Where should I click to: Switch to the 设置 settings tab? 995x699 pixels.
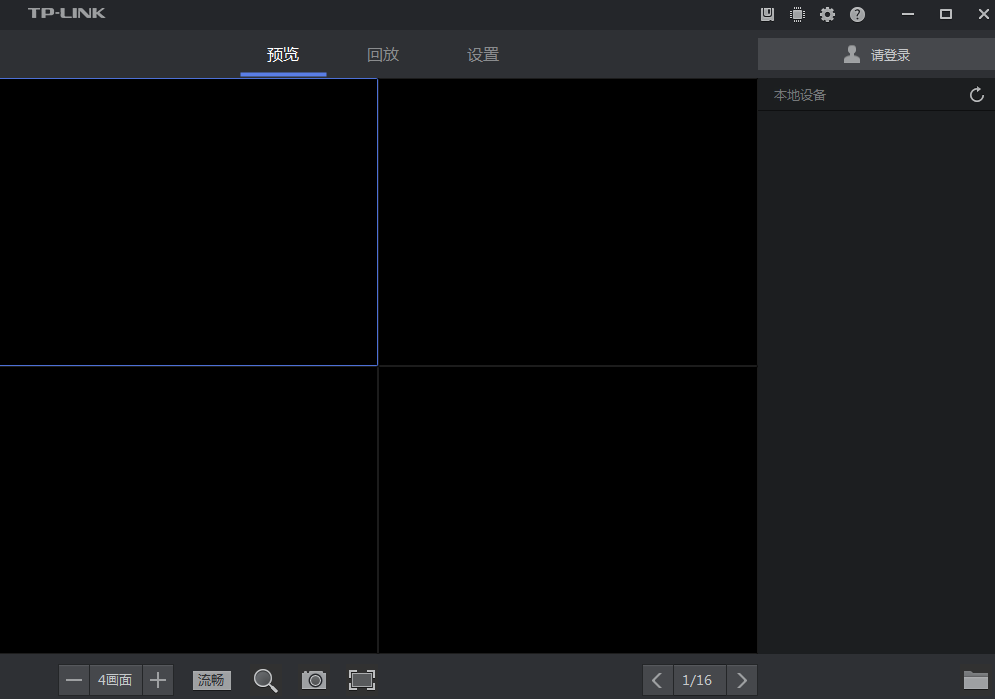(x=483, y=55)
